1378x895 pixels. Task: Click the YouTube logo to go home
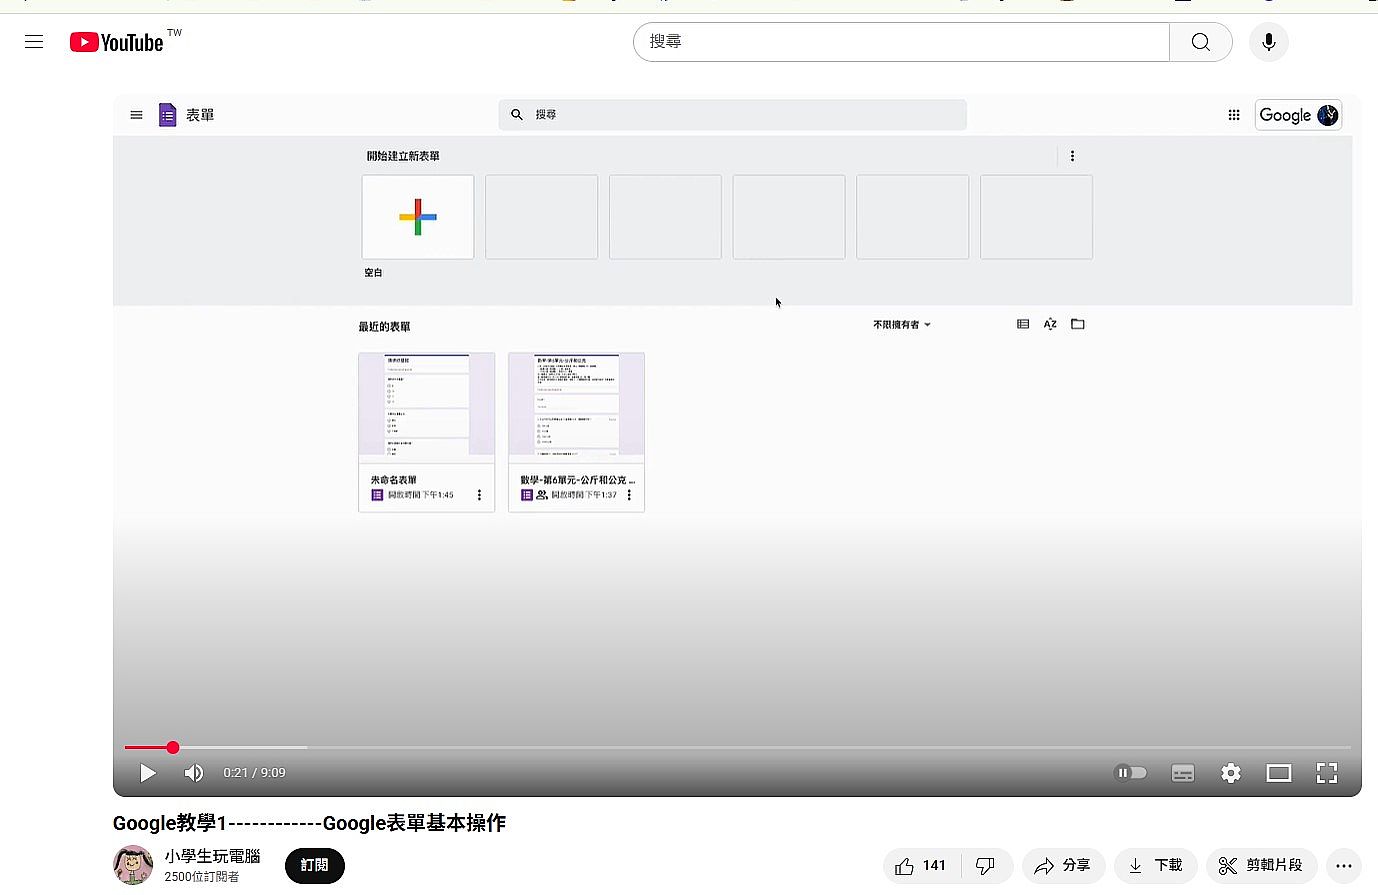click(117, 42)
